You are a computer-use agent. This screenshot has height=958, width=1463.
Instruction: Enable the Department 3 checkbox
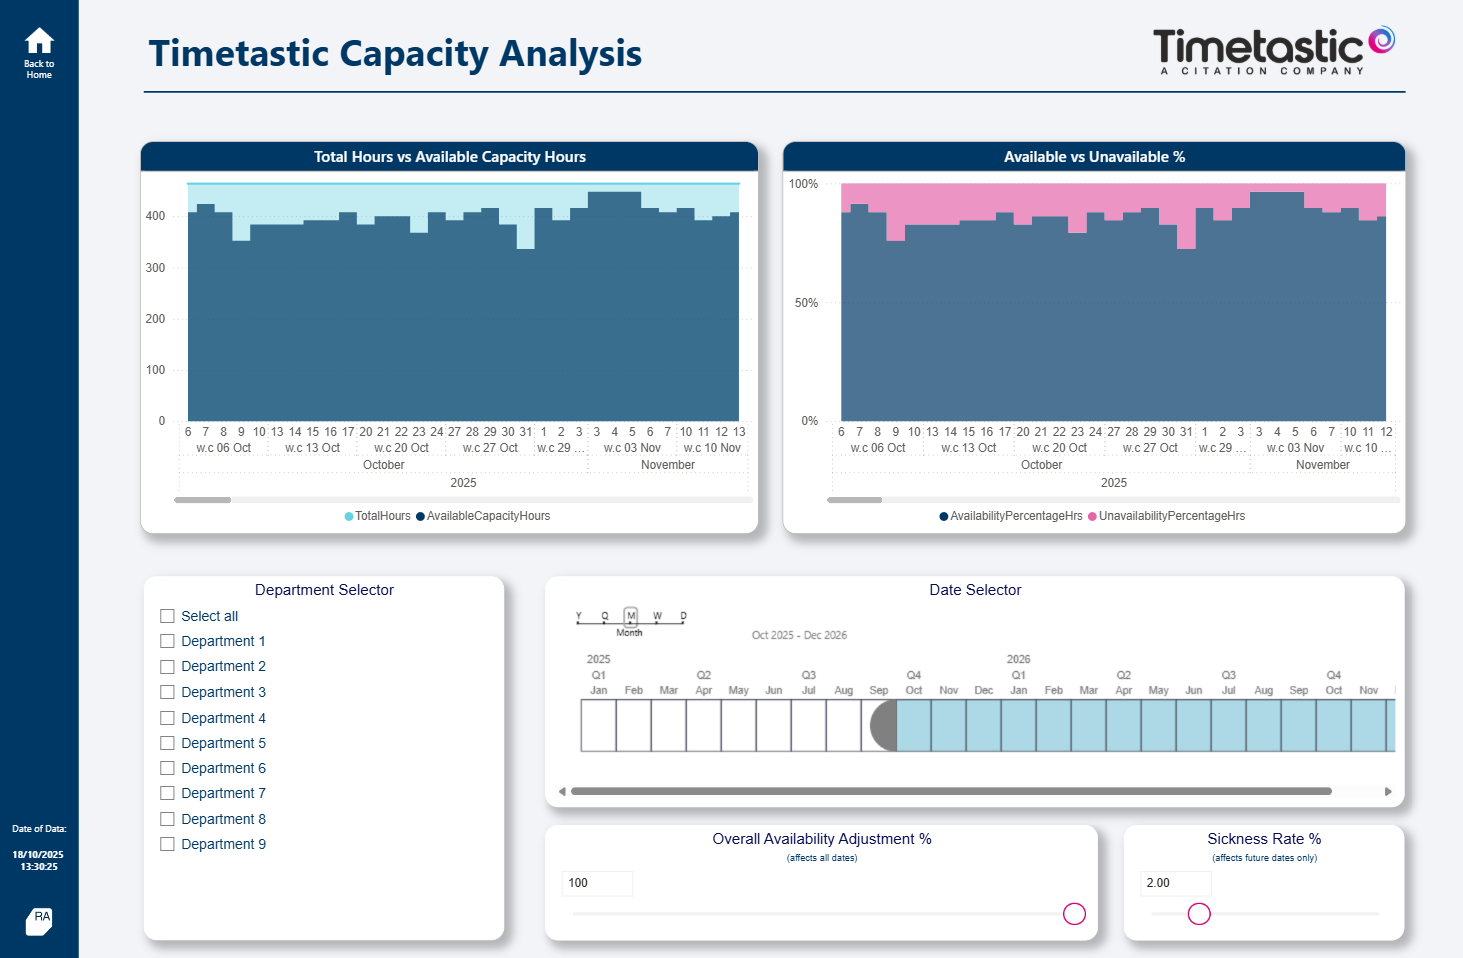pyautogui.click(x=167, y=692)
